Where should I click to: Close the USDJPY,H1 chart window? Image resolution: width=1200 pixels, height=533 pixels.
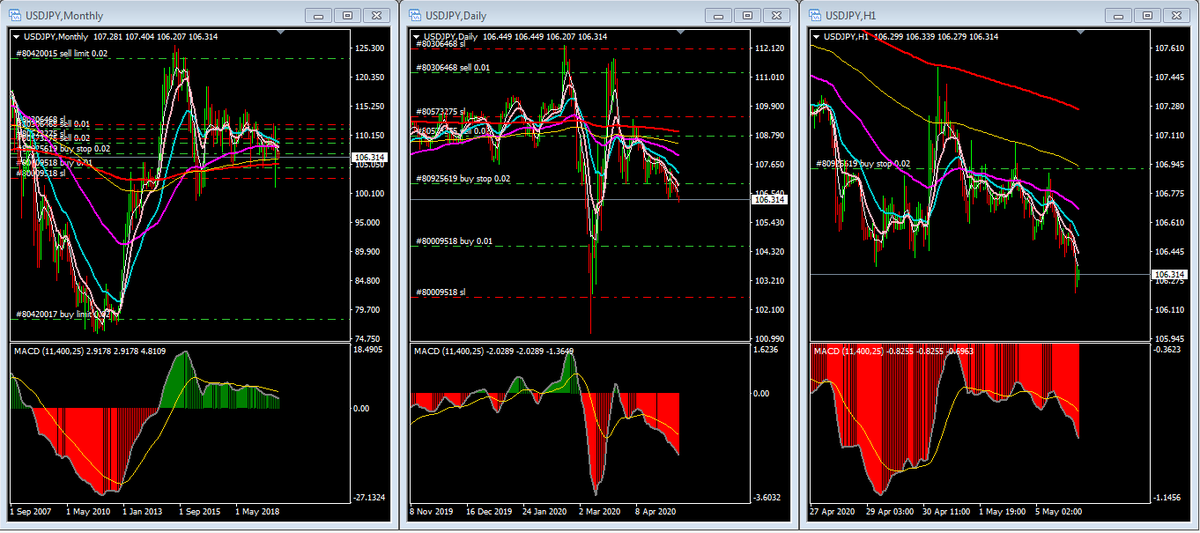pos(1174,15)
